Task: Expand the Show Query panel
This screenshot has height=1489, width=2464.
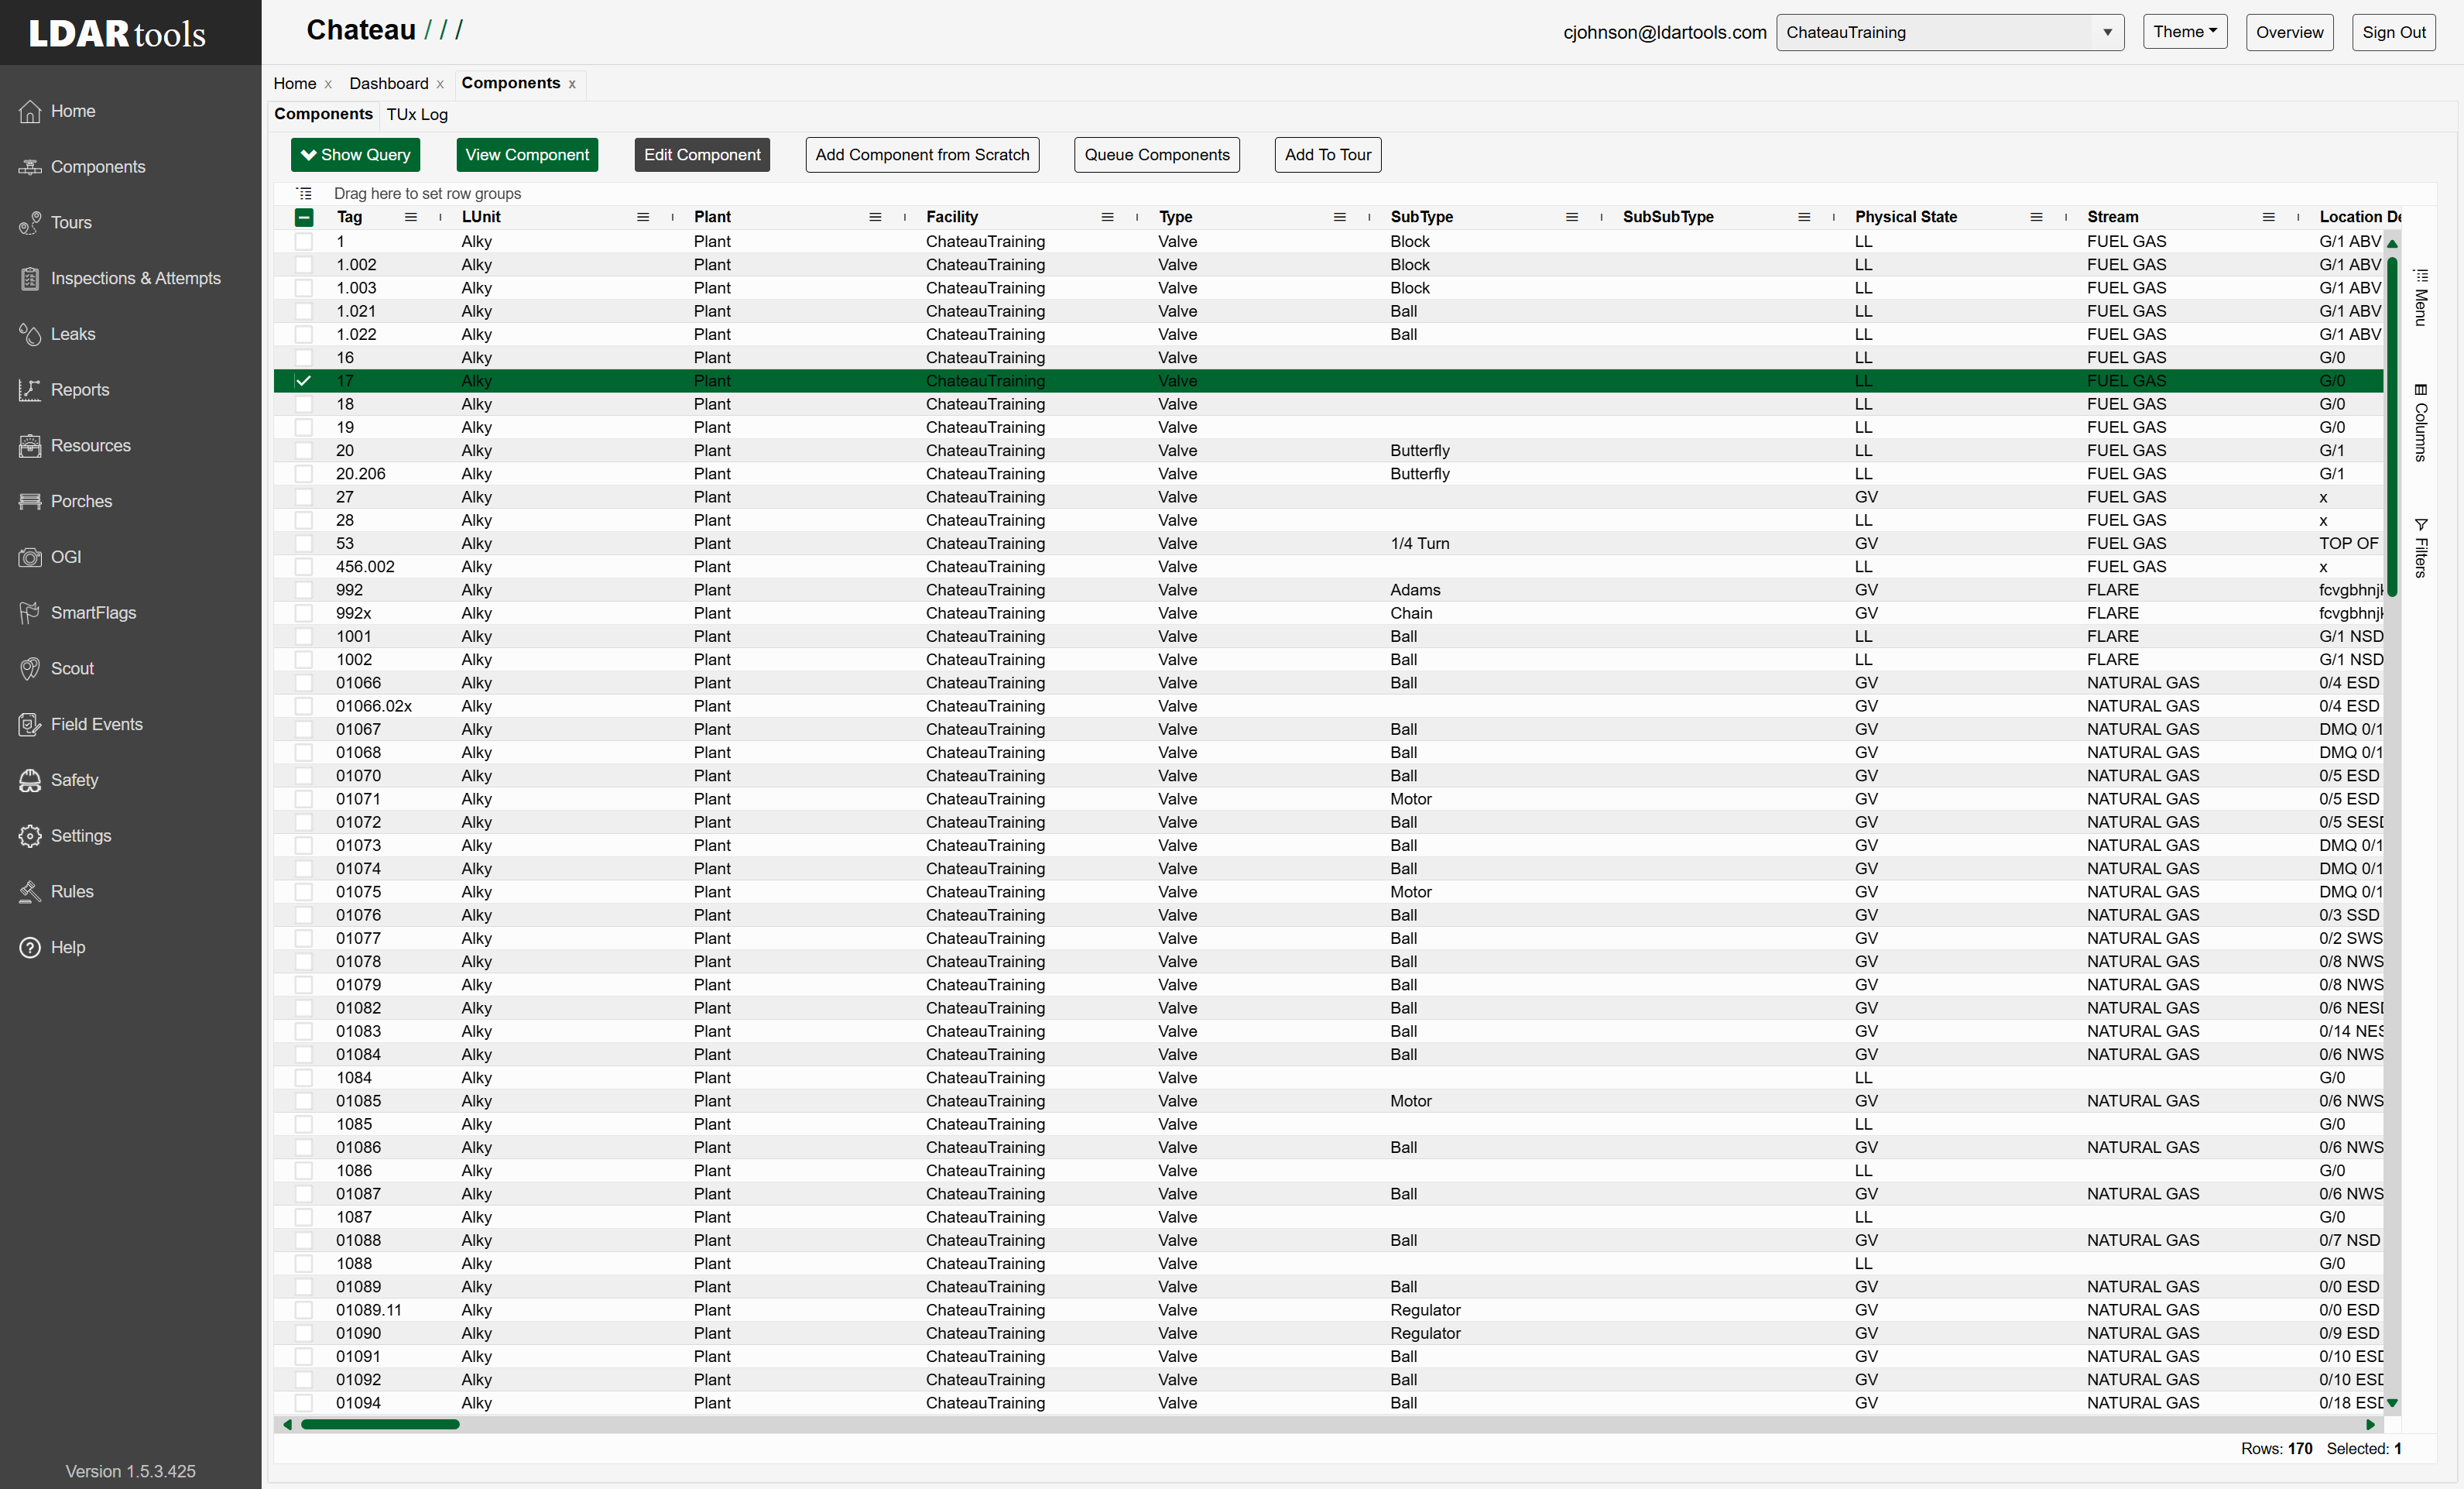Action: 356,155
